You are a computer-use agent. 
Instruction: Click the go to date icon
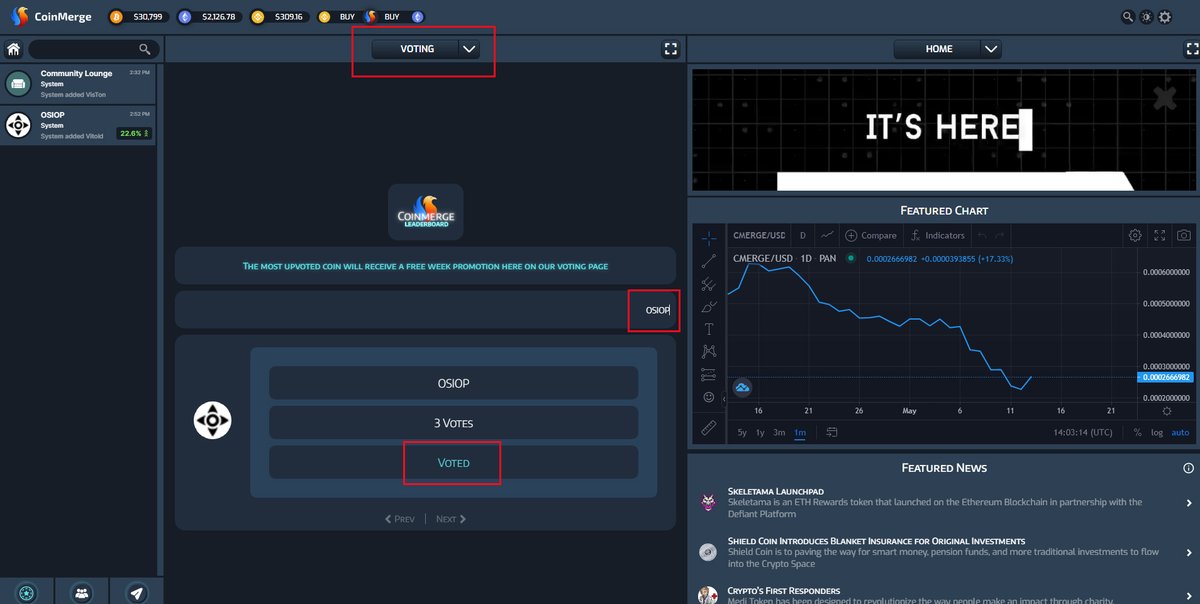[831, 433]
